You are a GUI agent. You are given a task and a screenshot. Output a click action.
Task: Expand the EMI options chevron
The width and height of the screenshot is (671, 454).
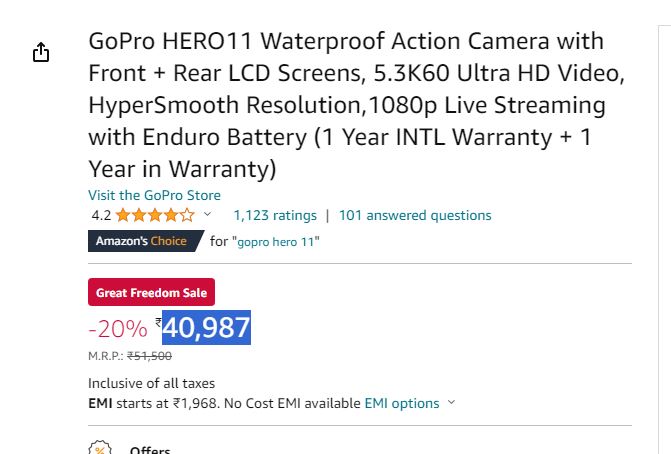point(451,402)
